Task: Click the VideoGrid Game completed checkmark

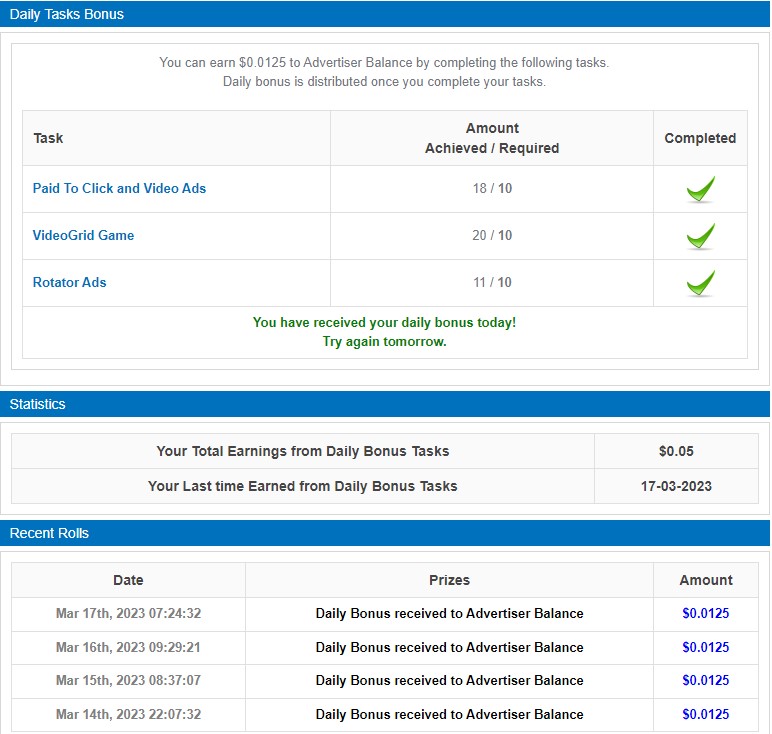Action: 700,236
